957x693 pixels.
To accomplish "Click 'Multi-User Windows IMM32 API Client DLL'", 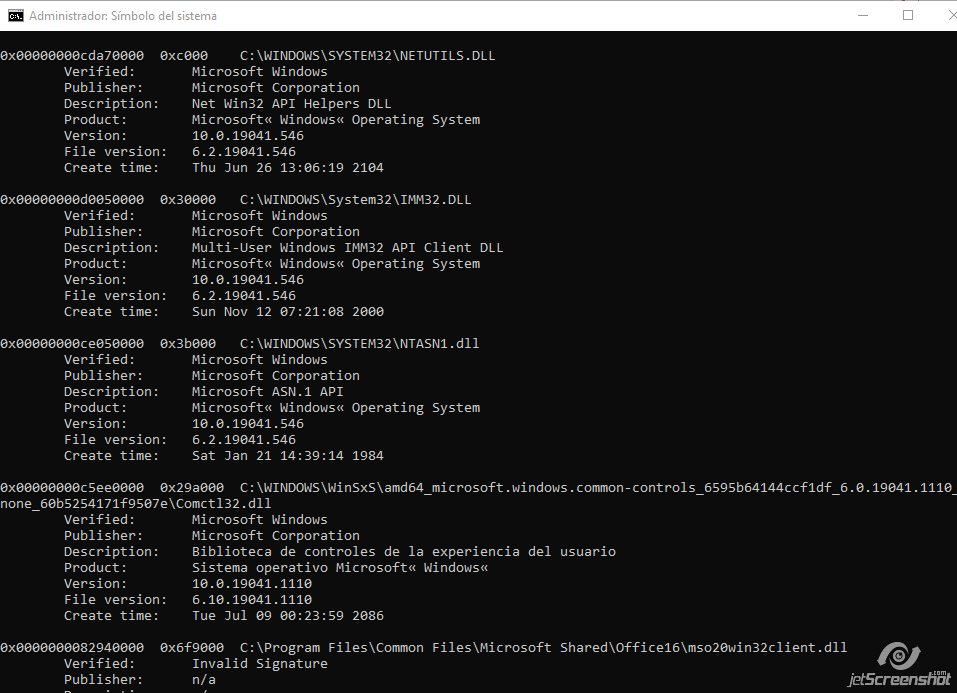I will click(347, 248).
